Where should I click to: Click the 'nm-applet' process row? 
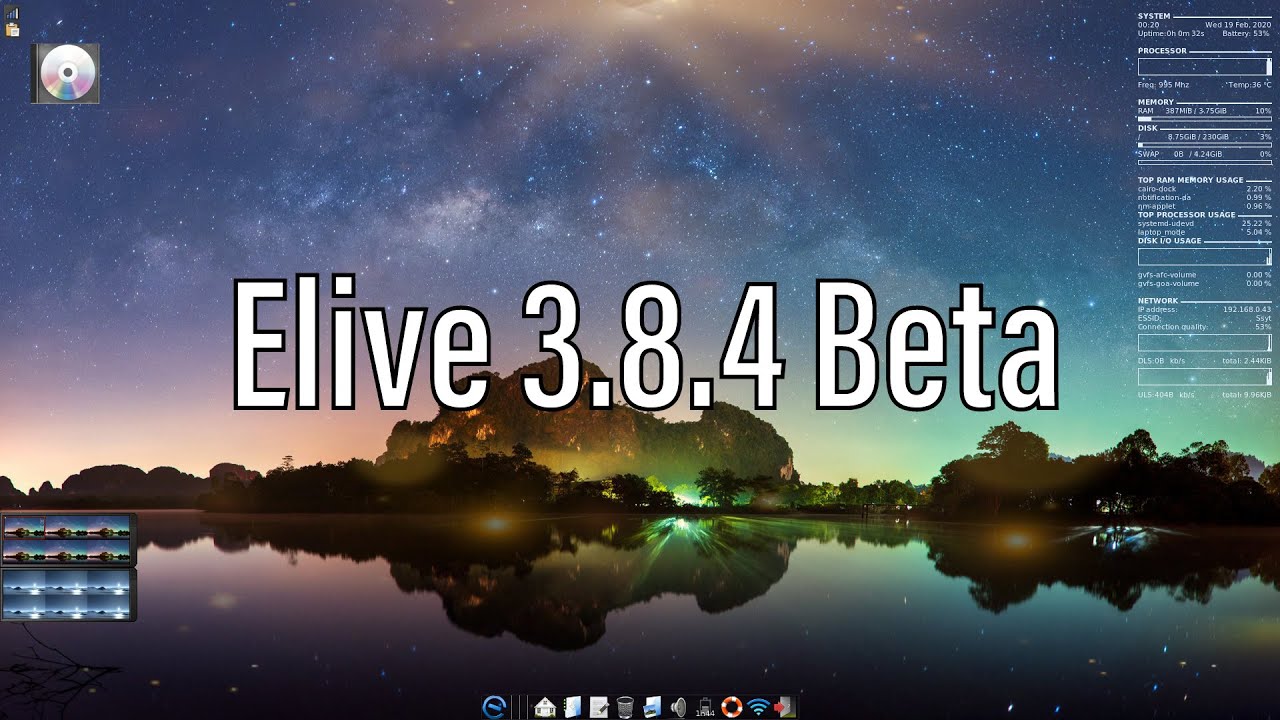[1205, 206]
